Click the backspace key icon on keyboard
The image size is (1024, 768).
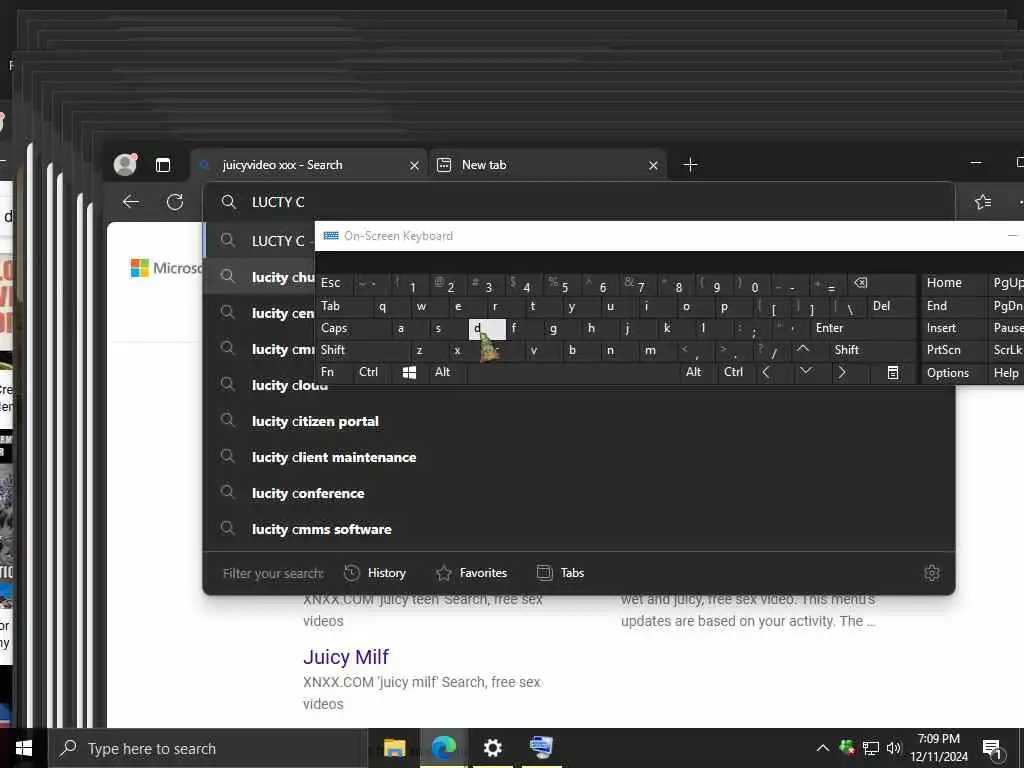point(881,283)
